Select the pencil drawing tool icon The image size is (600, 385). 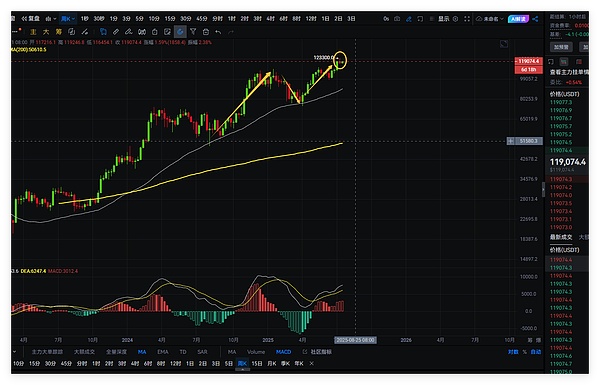tap(116, 32)
